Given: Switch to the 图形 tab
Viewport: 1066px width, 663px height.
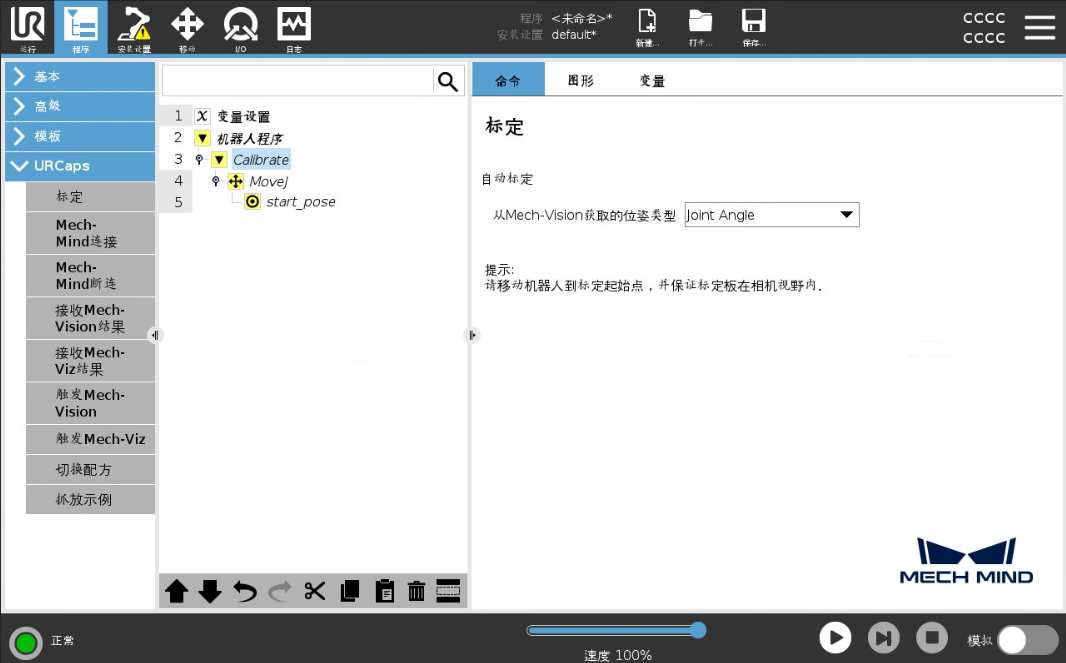Looking at the screenshot, I should [581, 80].
